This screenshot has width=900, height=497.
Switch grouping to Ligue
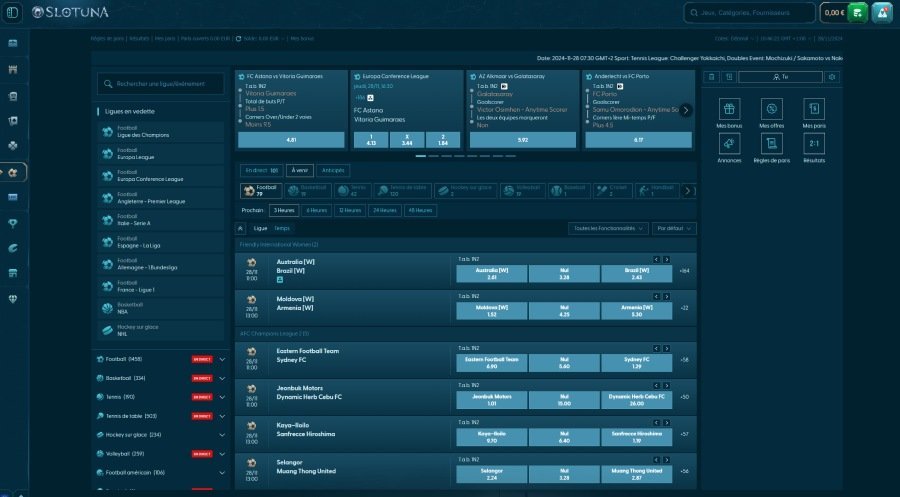tap(260, 228)
